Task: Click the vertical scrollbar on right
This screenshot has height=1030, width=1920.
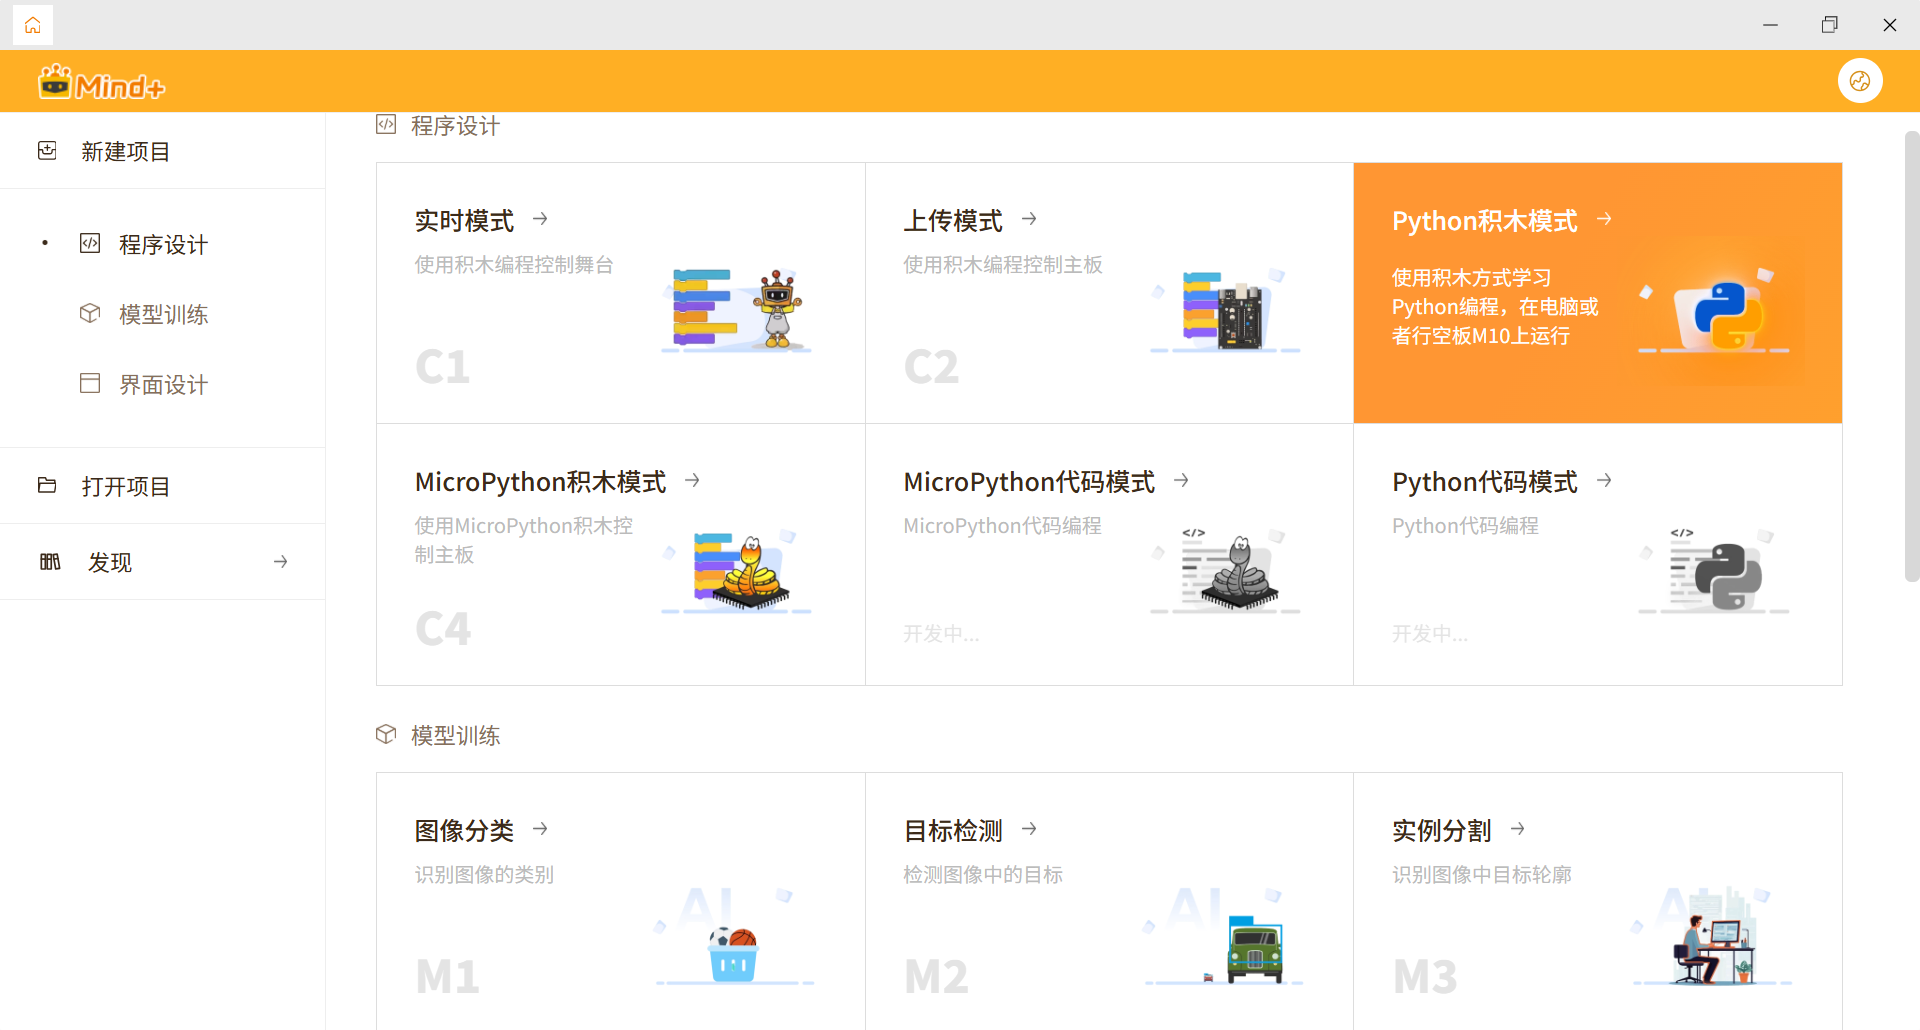Action: click(x=1911, y=355)
